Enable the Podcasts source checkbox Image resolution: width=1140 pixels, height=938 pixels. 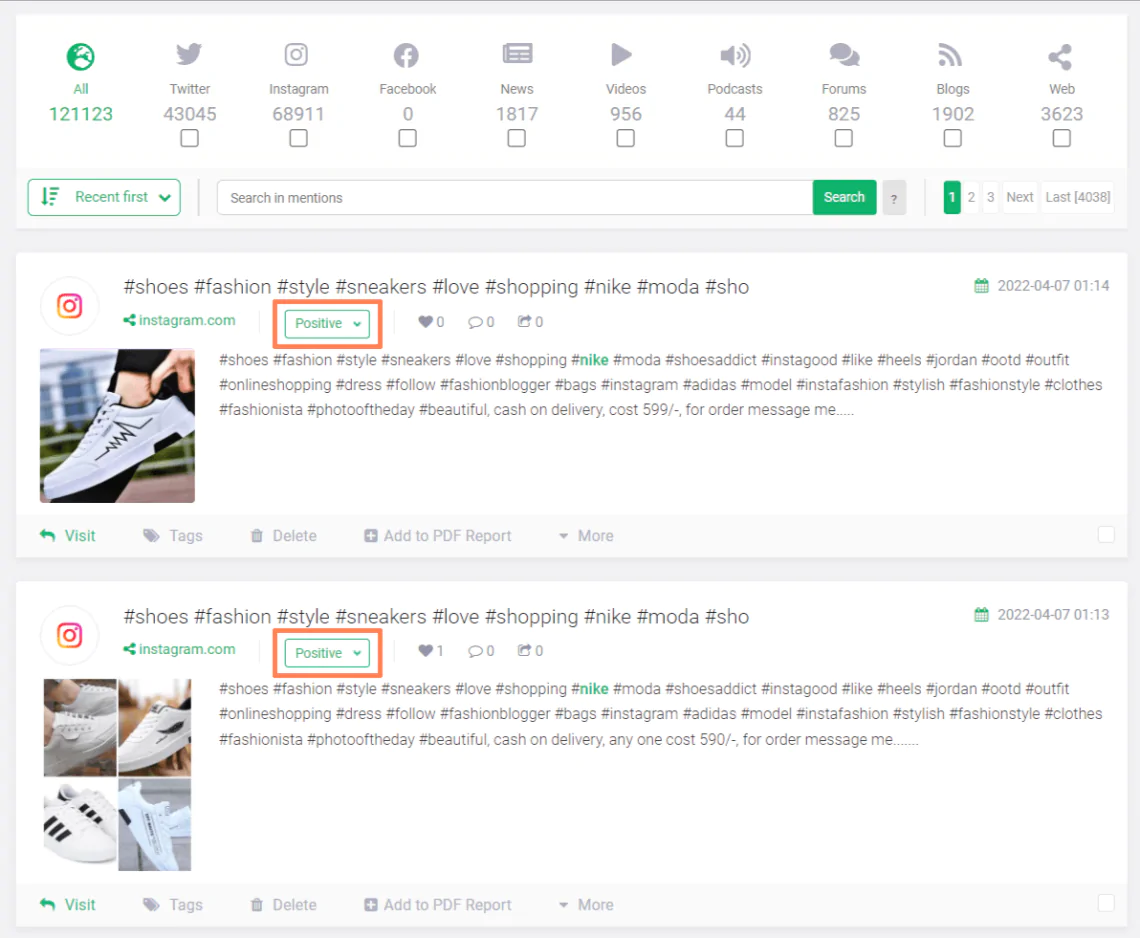[734, 138]
